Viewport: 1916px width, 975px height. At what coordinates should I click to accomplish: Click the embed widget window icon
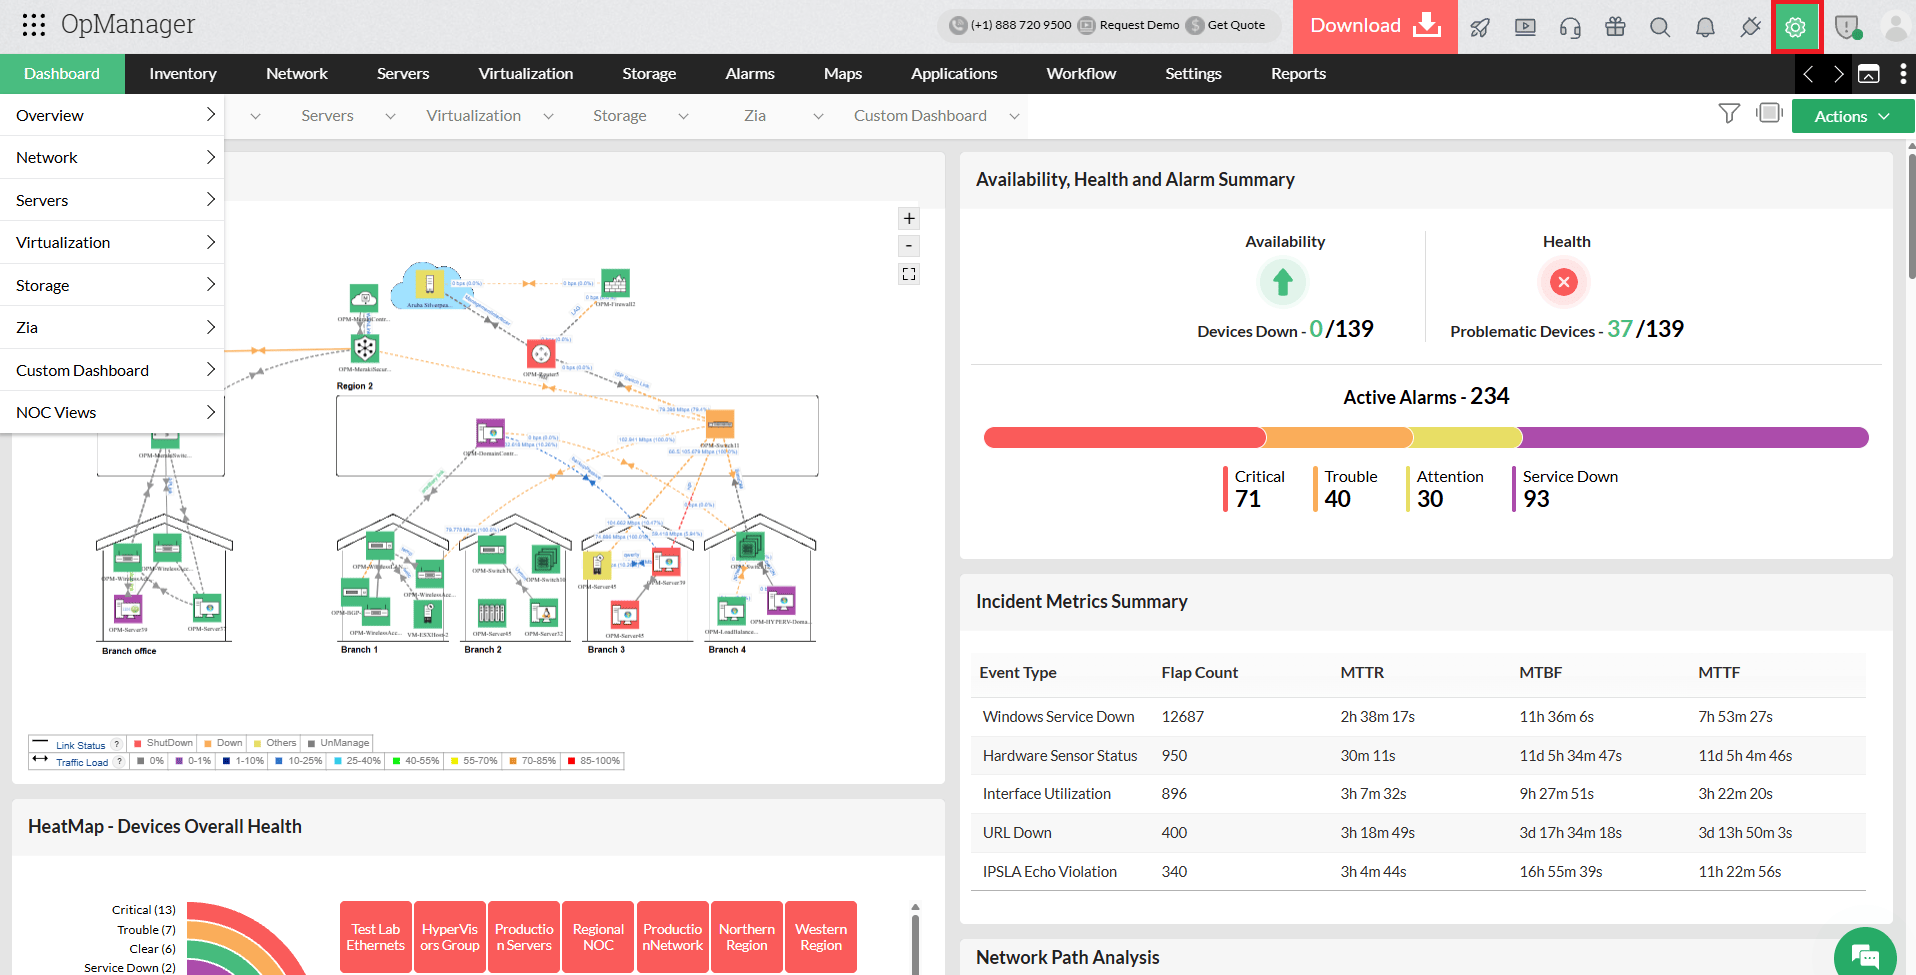(1869, 74)
